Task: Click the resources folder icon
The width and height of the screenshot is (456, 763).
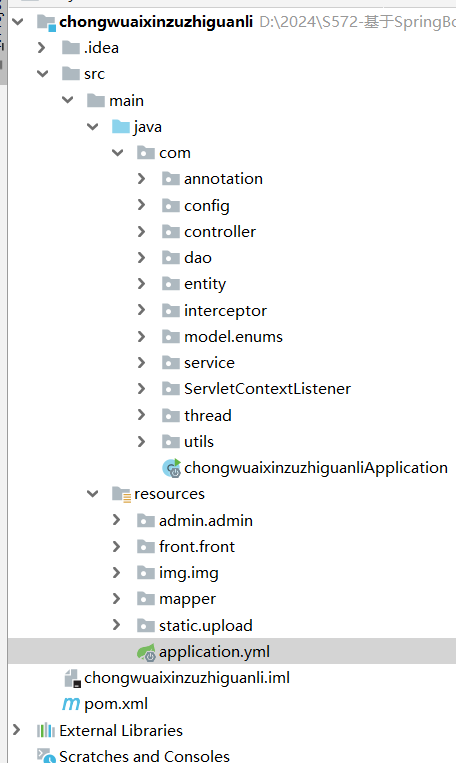Action: 121,494
